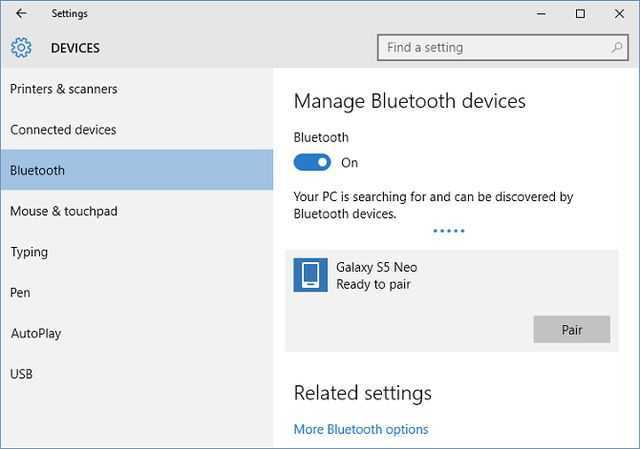This screenshot has width=640, height=449.
Task: Toggle the Bluetooth switch off
Action: click(x=312, y=162)
